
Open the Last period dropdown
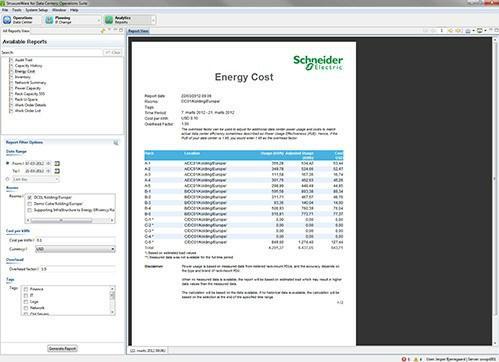35,179
